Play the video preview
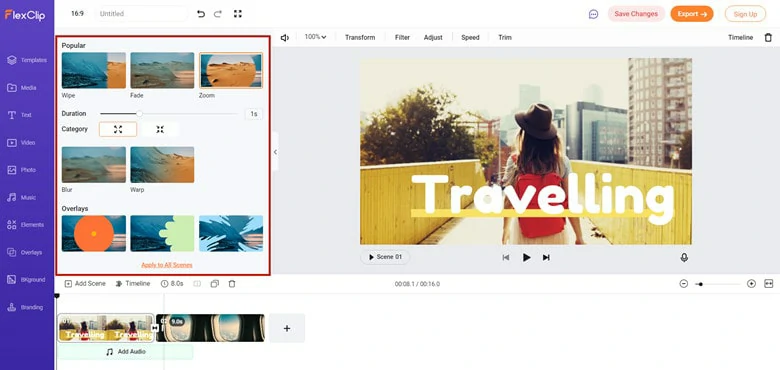This screenshot has width=780, height=370. 526,258
